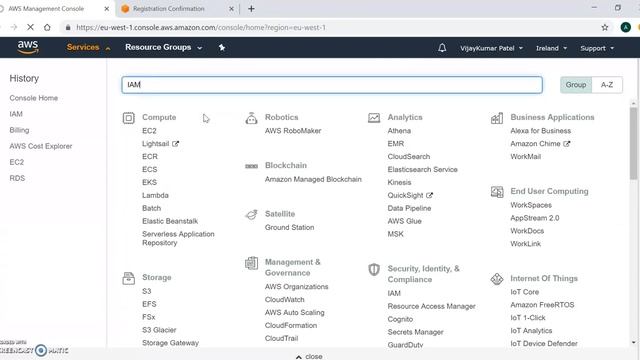Open Console Home from History

tap(33, 98)
